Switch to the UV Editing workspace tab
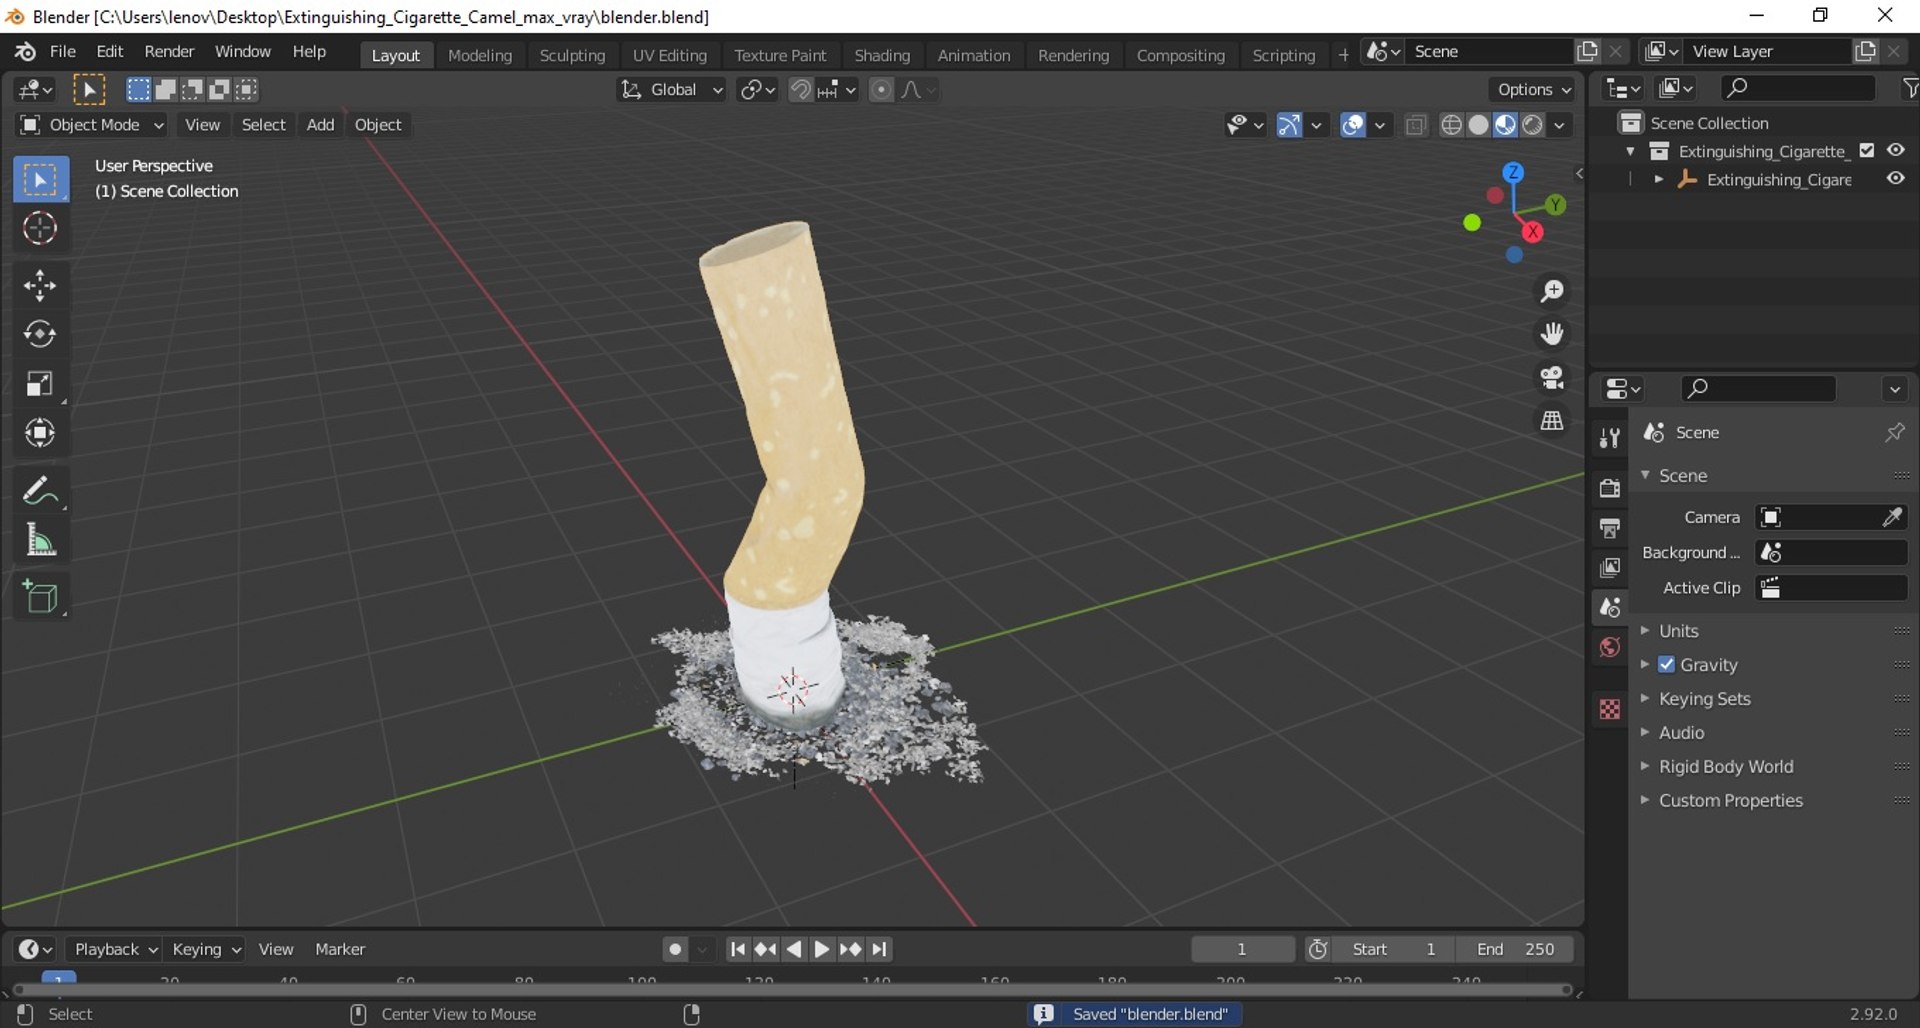Screen dimensions: 1920x1028 click(x=669, y=55)
